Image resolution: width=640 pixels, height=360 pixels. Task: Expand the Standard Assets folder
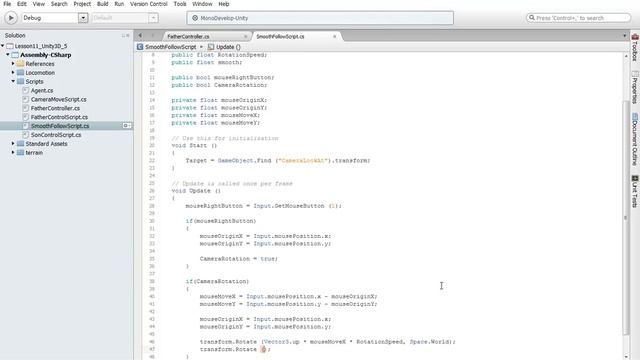[13, 144]
